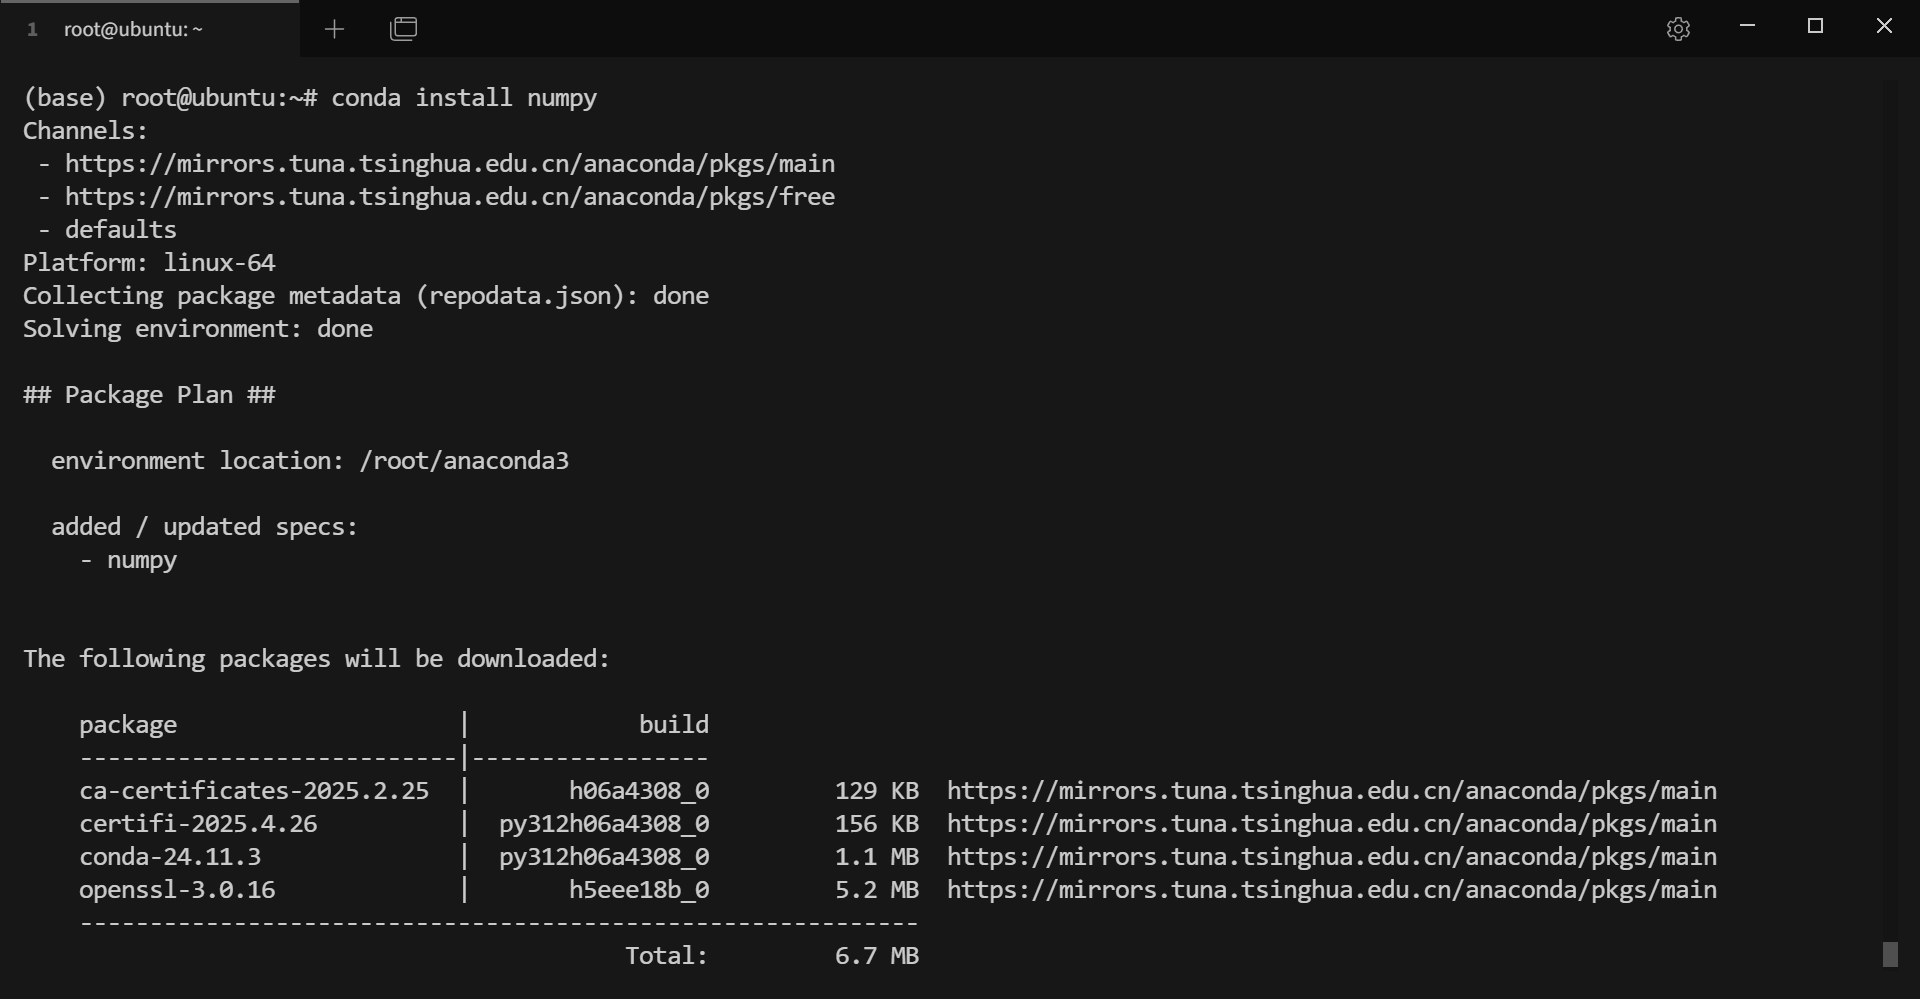
Task: Click the h5eee18b_0 build string
Action: pos(639,890)
